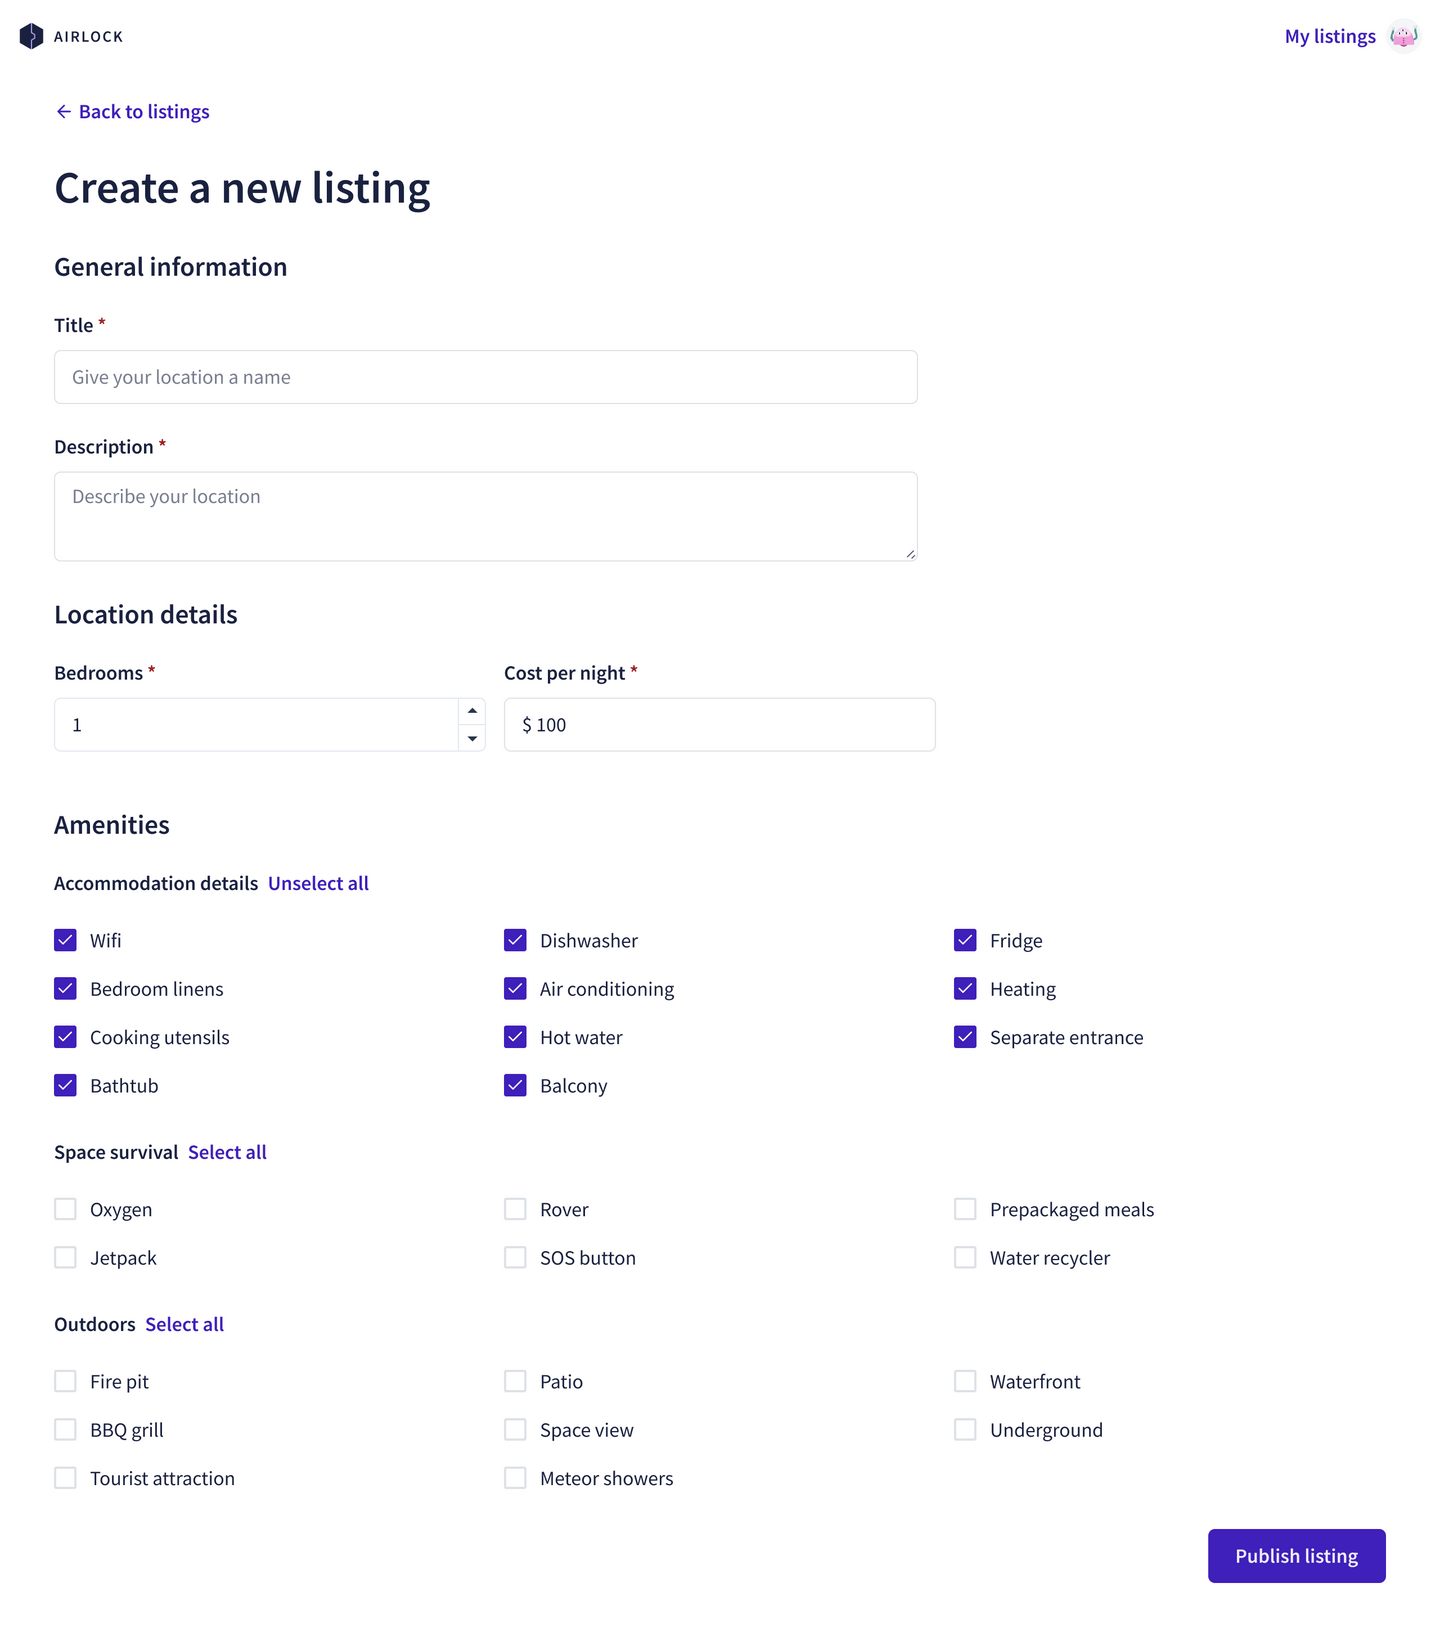
Task: Enable the Meteor showers amenity
Action: point(515,1477)
